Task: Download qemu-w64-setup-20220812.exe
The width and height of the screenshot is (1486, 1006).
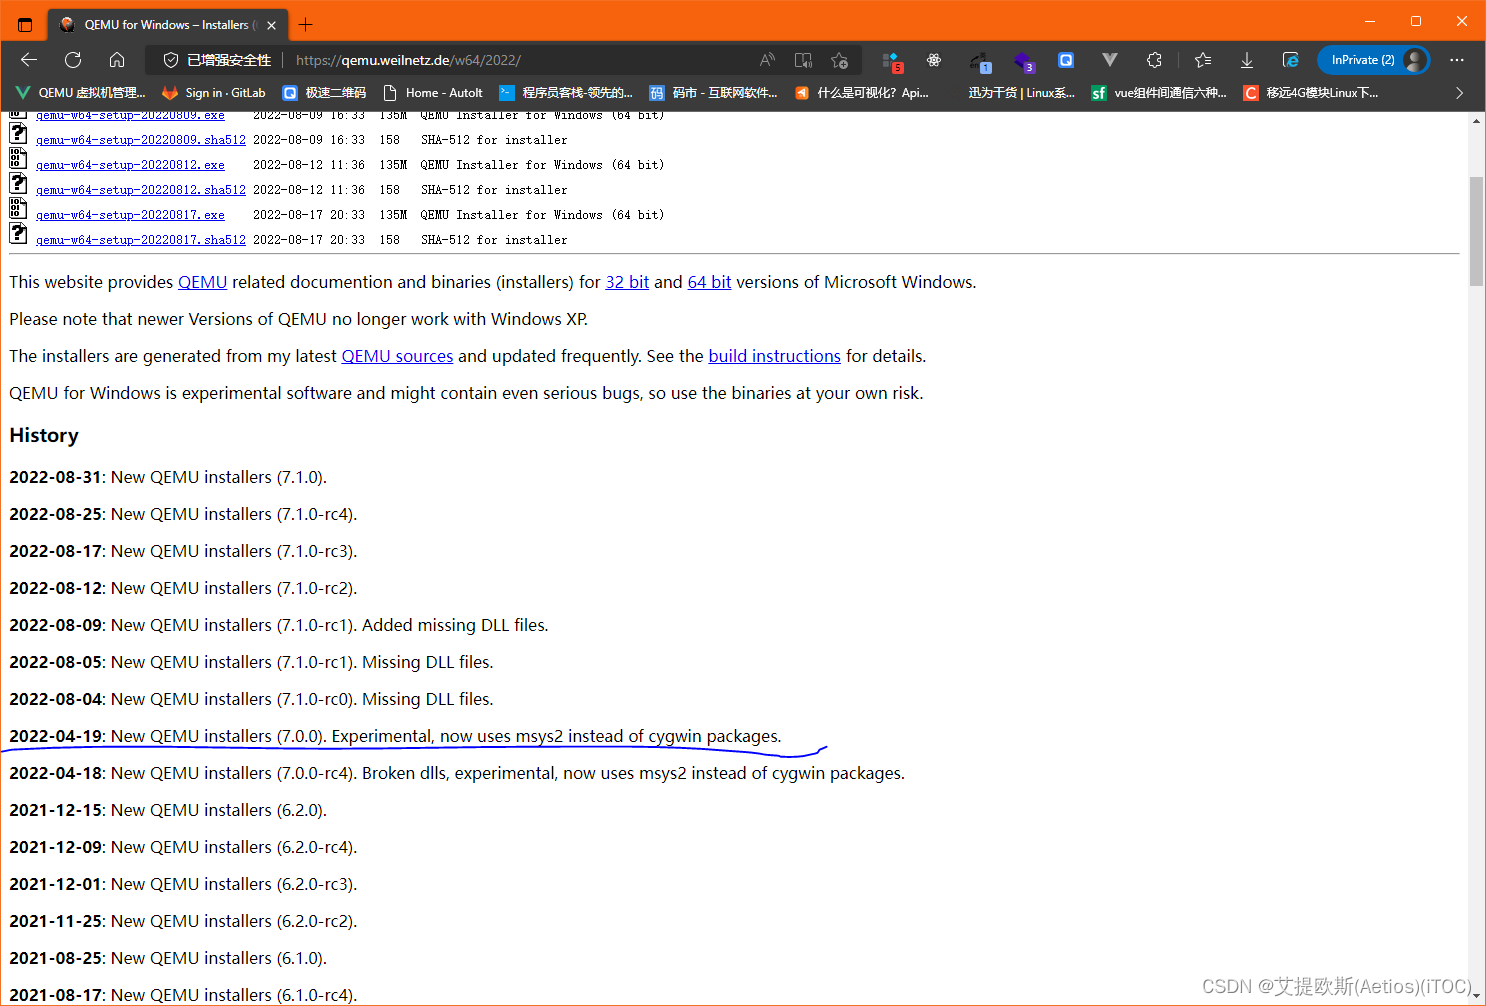Action: click(130, 165)
